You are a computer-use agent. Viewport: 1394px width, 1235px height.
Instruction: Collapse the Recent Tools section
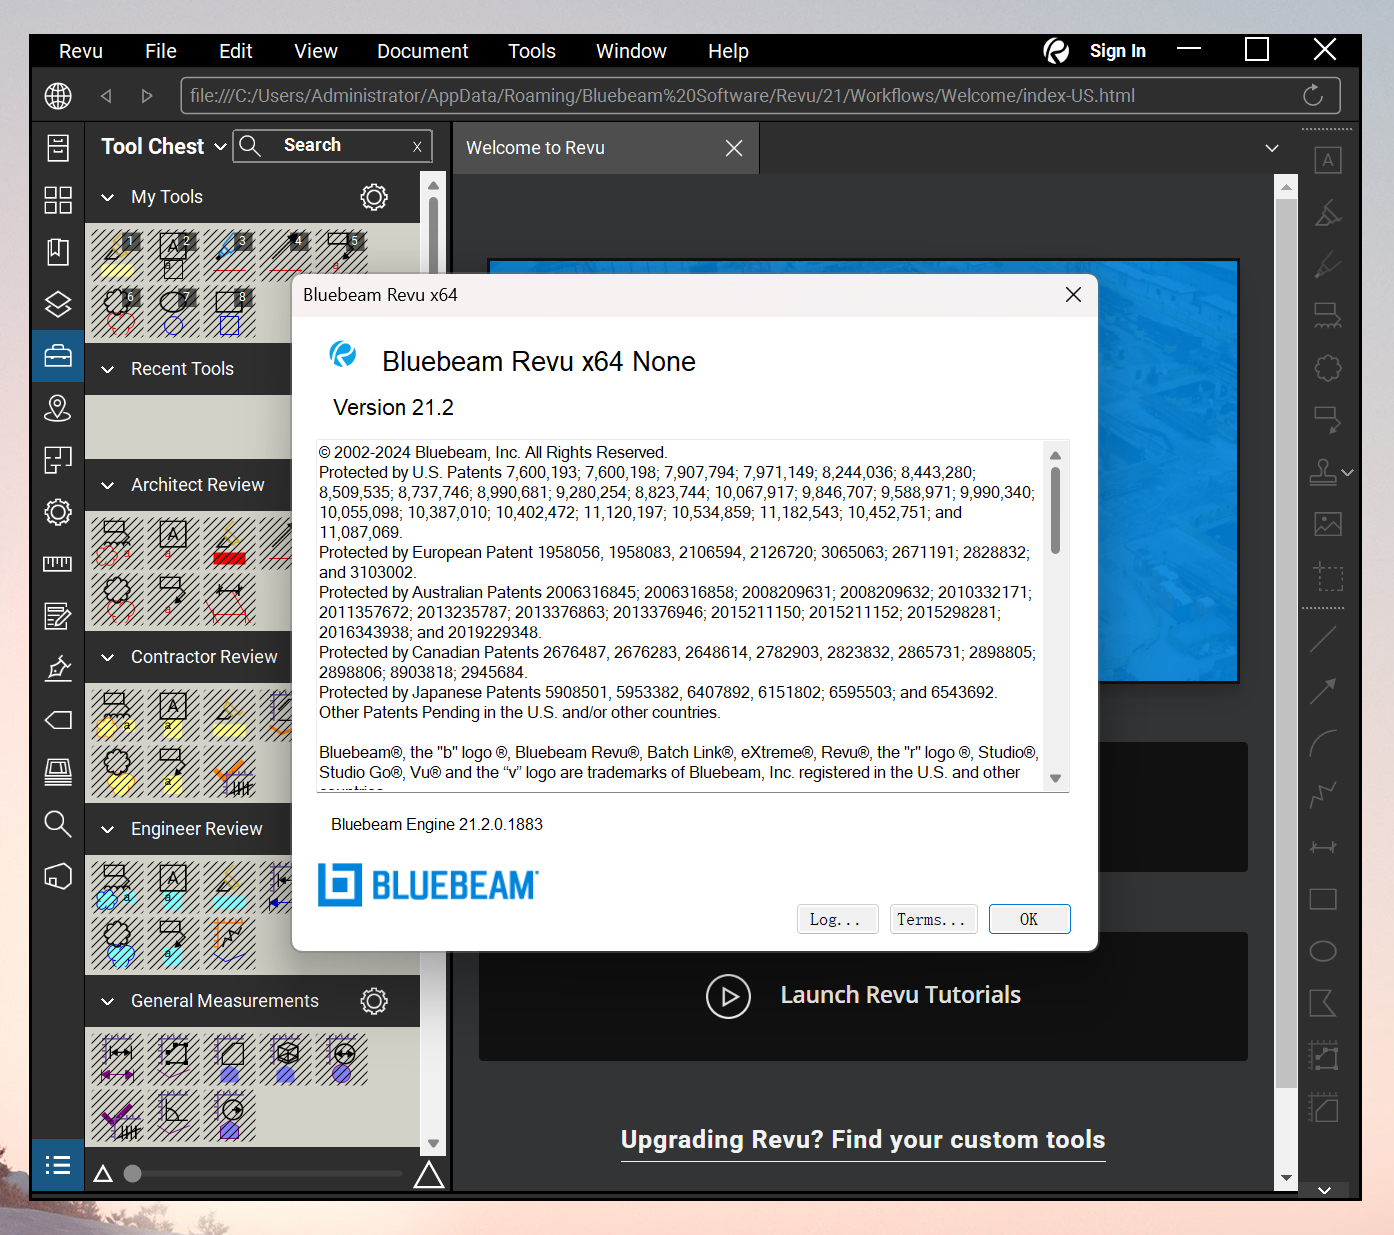(108, 369)
